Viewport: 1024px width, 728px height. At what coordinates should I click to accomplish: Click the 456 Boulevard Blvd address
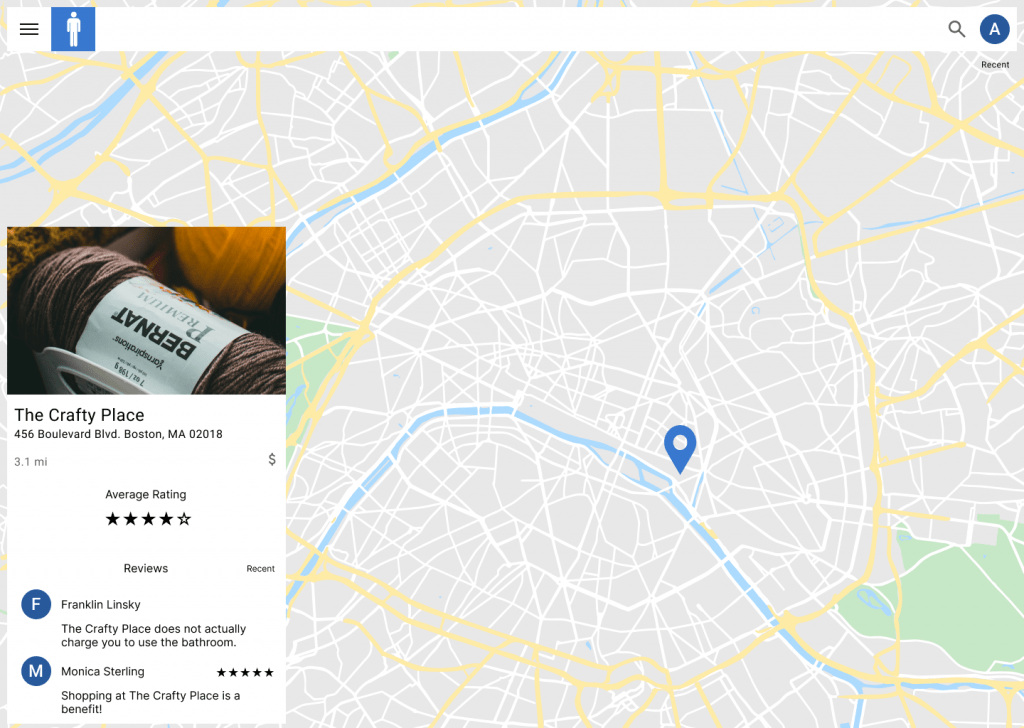tap(118, 435)
